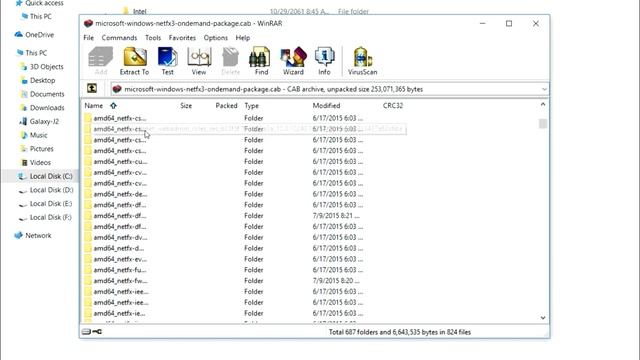Run the Test archive tool

tap(167, 61)
